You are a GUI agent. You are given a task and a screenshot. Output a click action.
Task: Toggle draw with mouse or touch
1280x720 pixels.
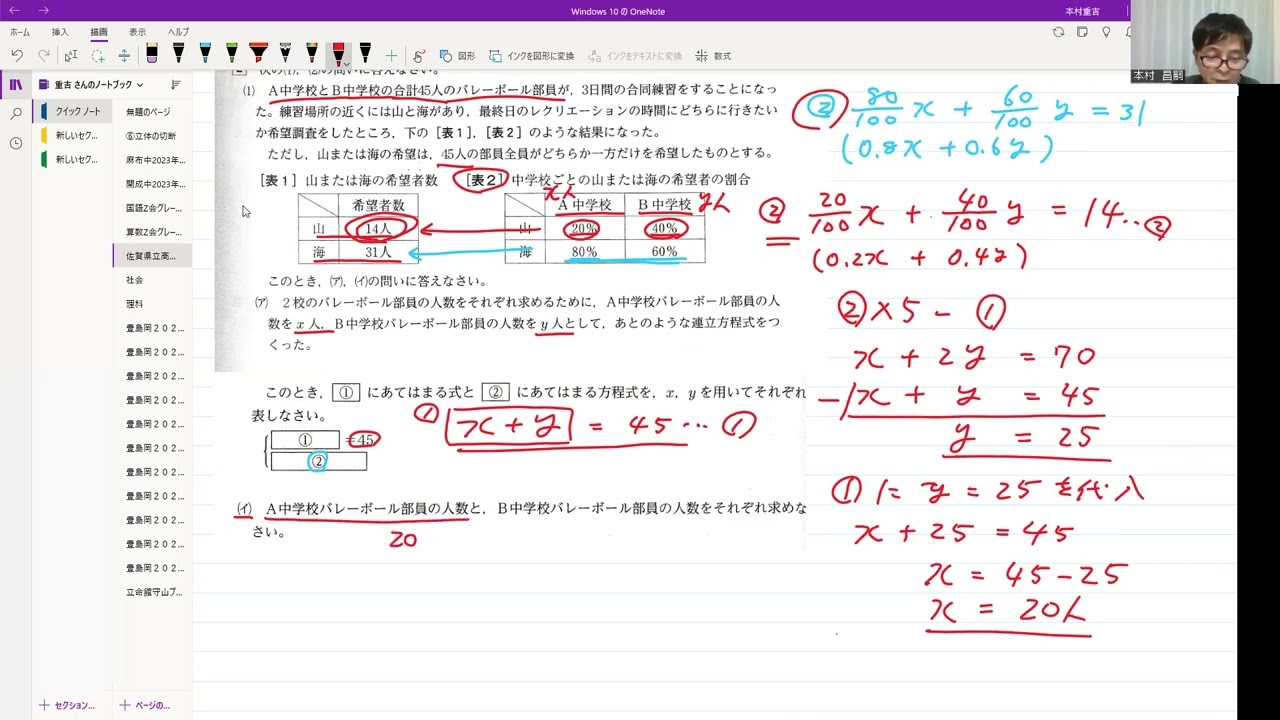pos(418,56)
